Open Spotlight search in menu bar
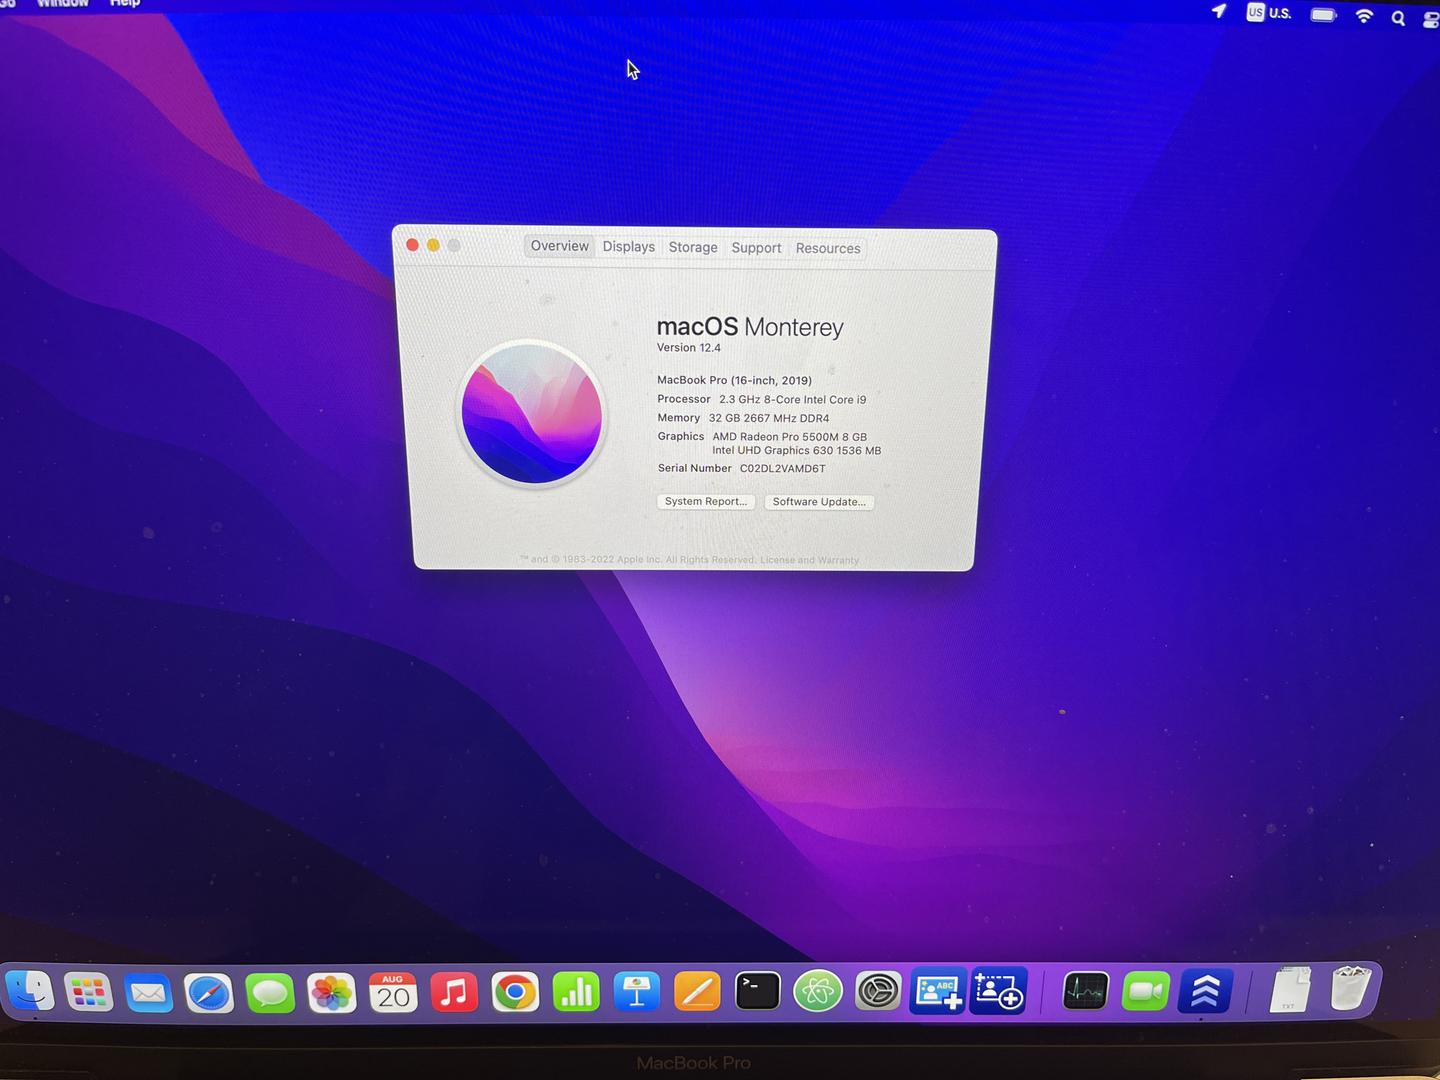 [1398, 18]
